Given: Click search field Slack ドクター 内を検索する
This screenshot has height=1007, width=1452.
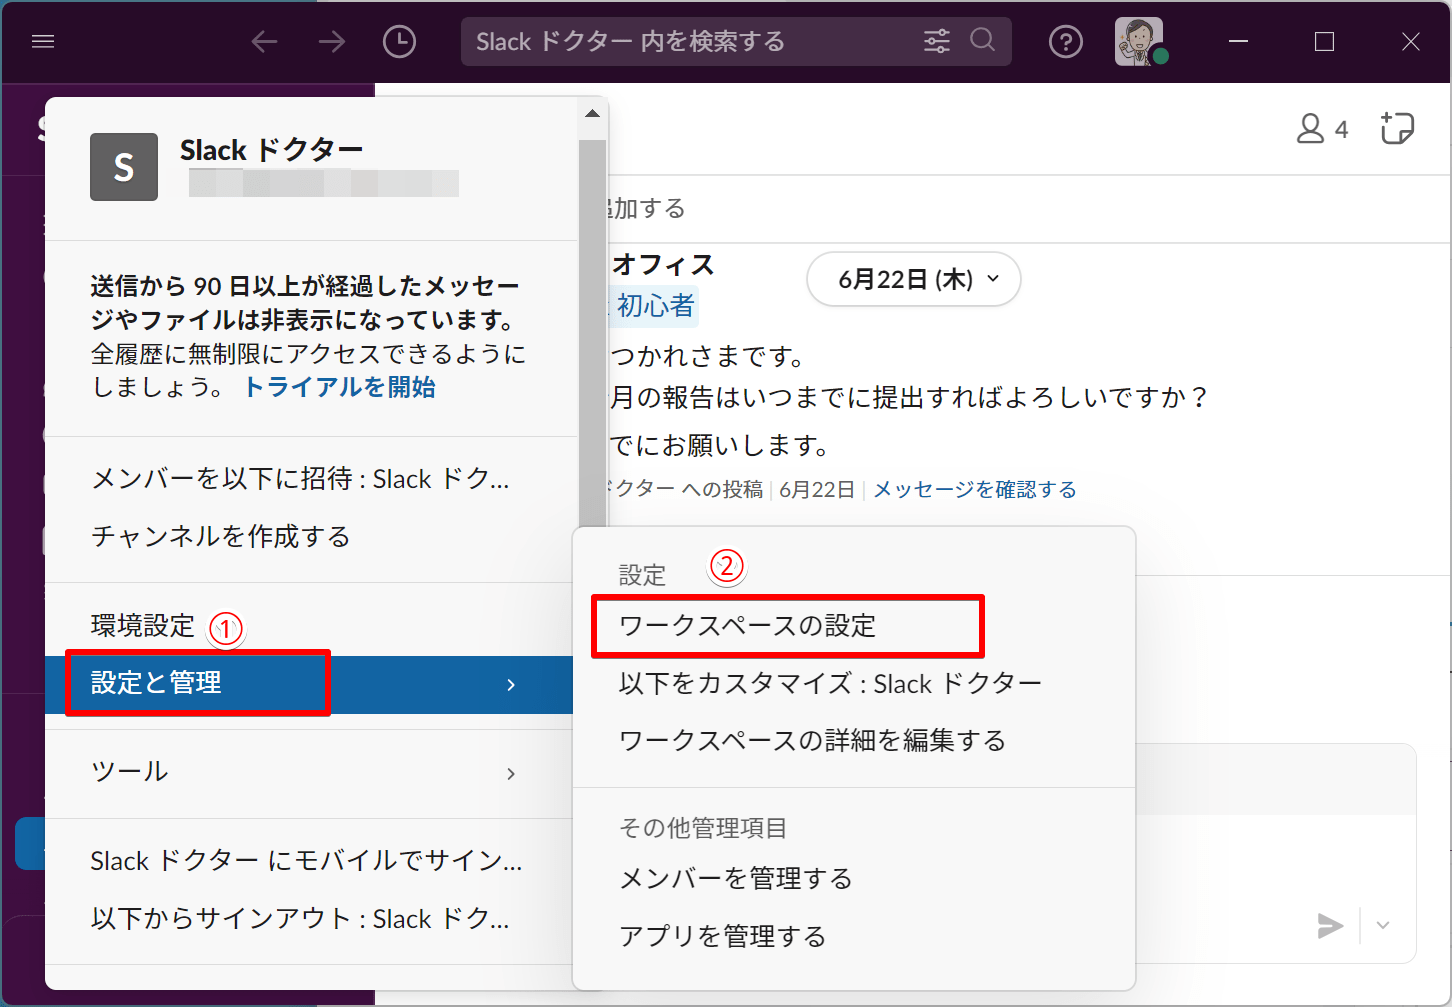Looking at the screenshot, I should coord(690,41).
